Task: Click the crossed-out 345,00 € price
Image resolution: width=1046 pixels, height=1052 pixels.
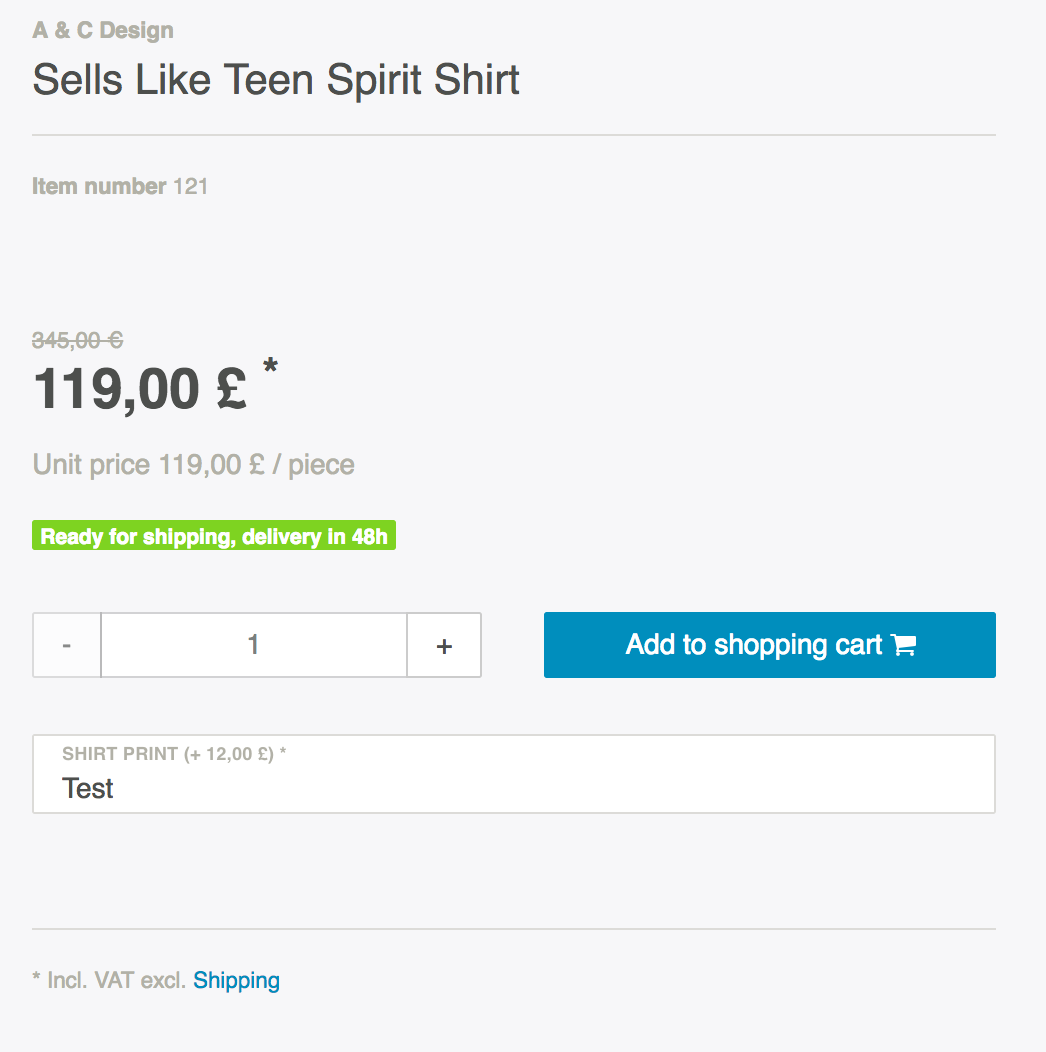Action: click(x=78, y=341)
